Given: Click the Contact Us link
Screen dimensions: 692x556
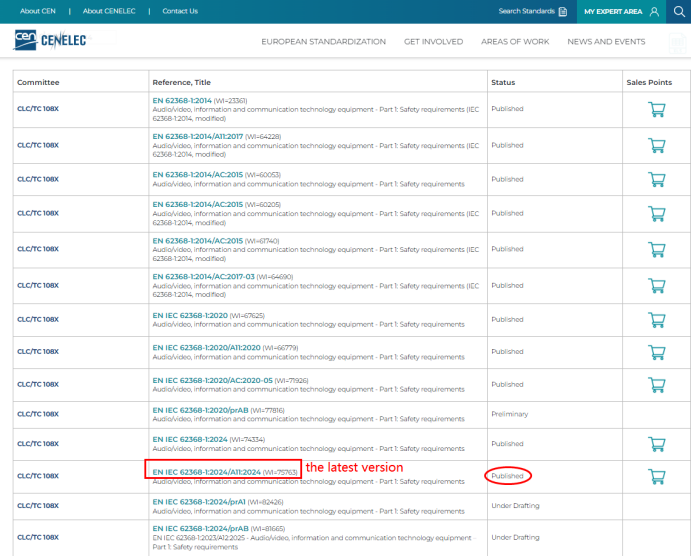Looking at the screenshot, I should click(x=180, y=11).
